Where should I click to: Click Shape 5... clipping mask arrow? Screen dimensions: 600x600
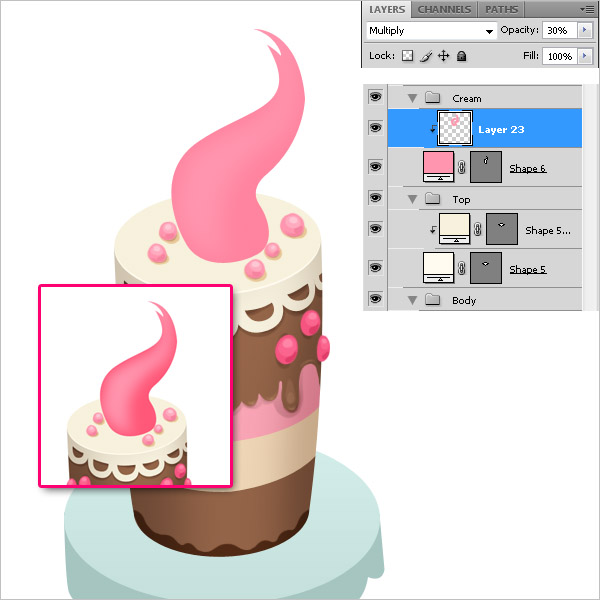433,230
